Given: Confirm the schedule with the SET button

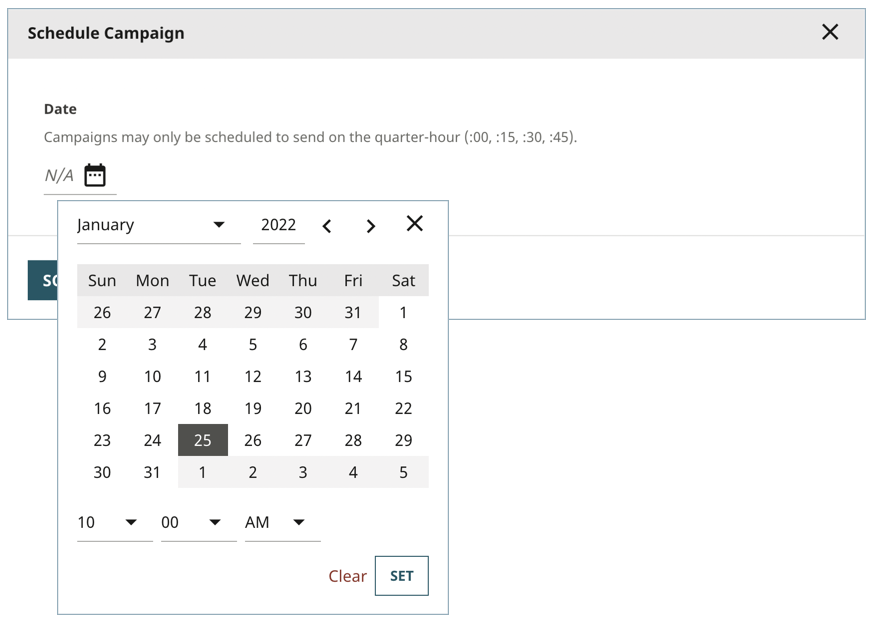Looking at the screenshot, I should (x=401, y=576).
